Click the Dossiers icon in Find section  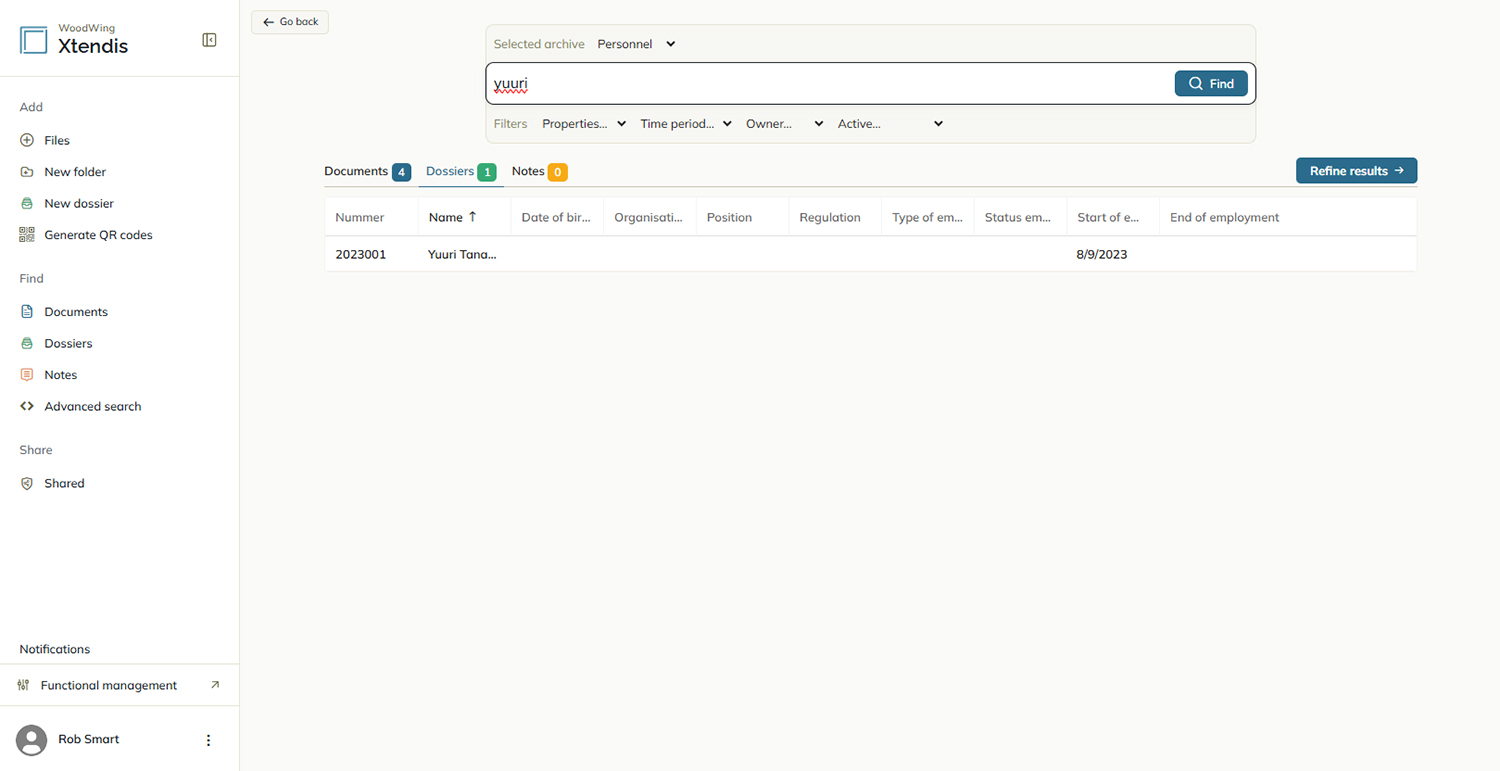point(27,343)
